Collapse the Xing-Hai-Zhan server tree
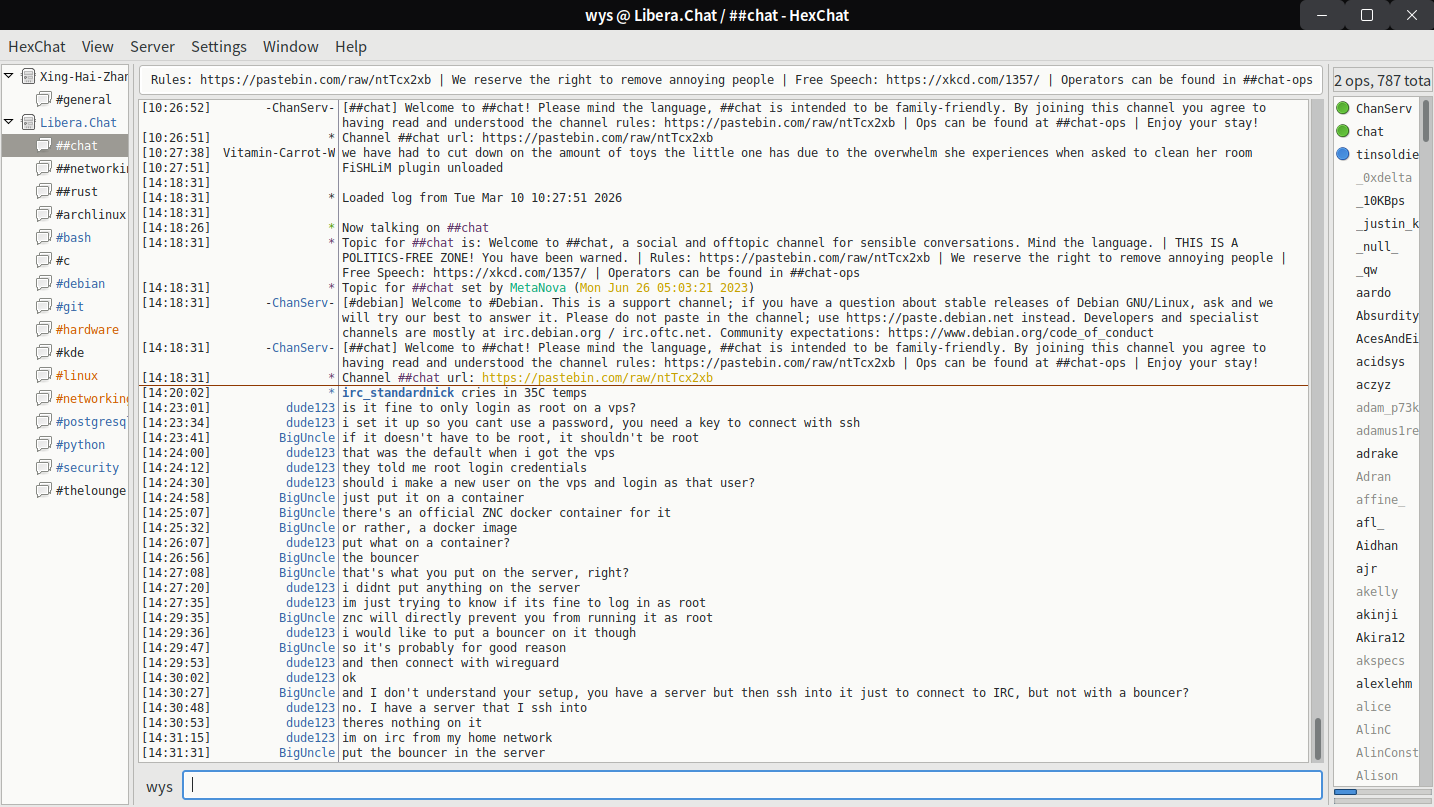This screenshot has height=807, width=1434. (9, 76)
